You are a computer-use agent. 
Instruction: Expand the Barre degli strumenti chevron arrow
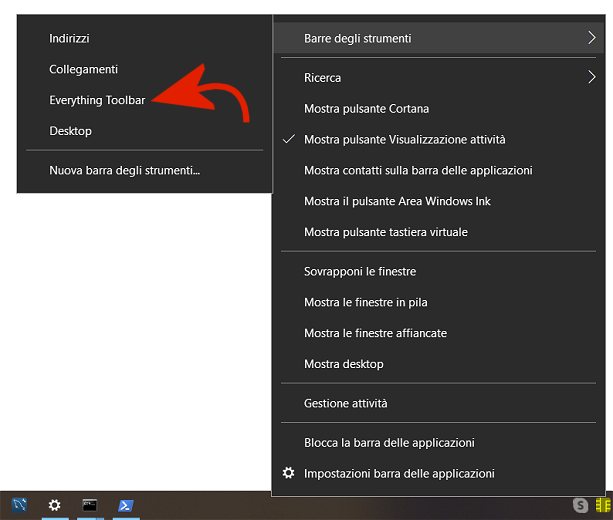(591, 38)
